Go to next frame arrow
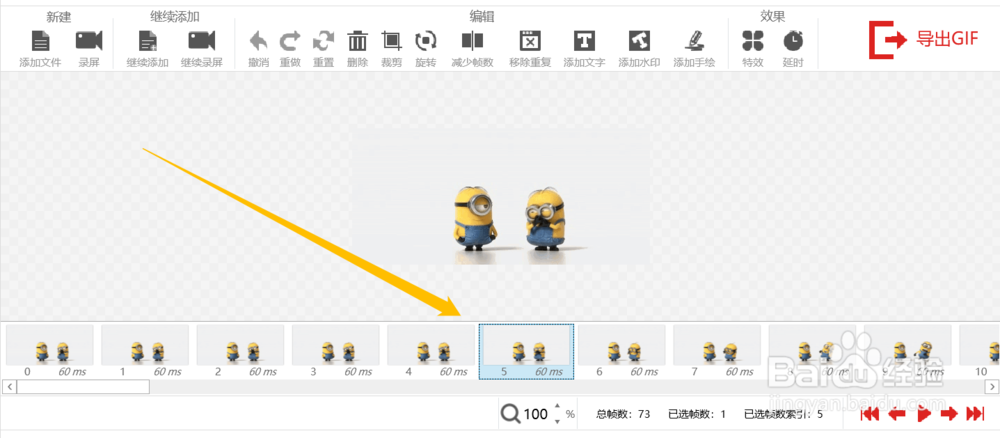 949,414
